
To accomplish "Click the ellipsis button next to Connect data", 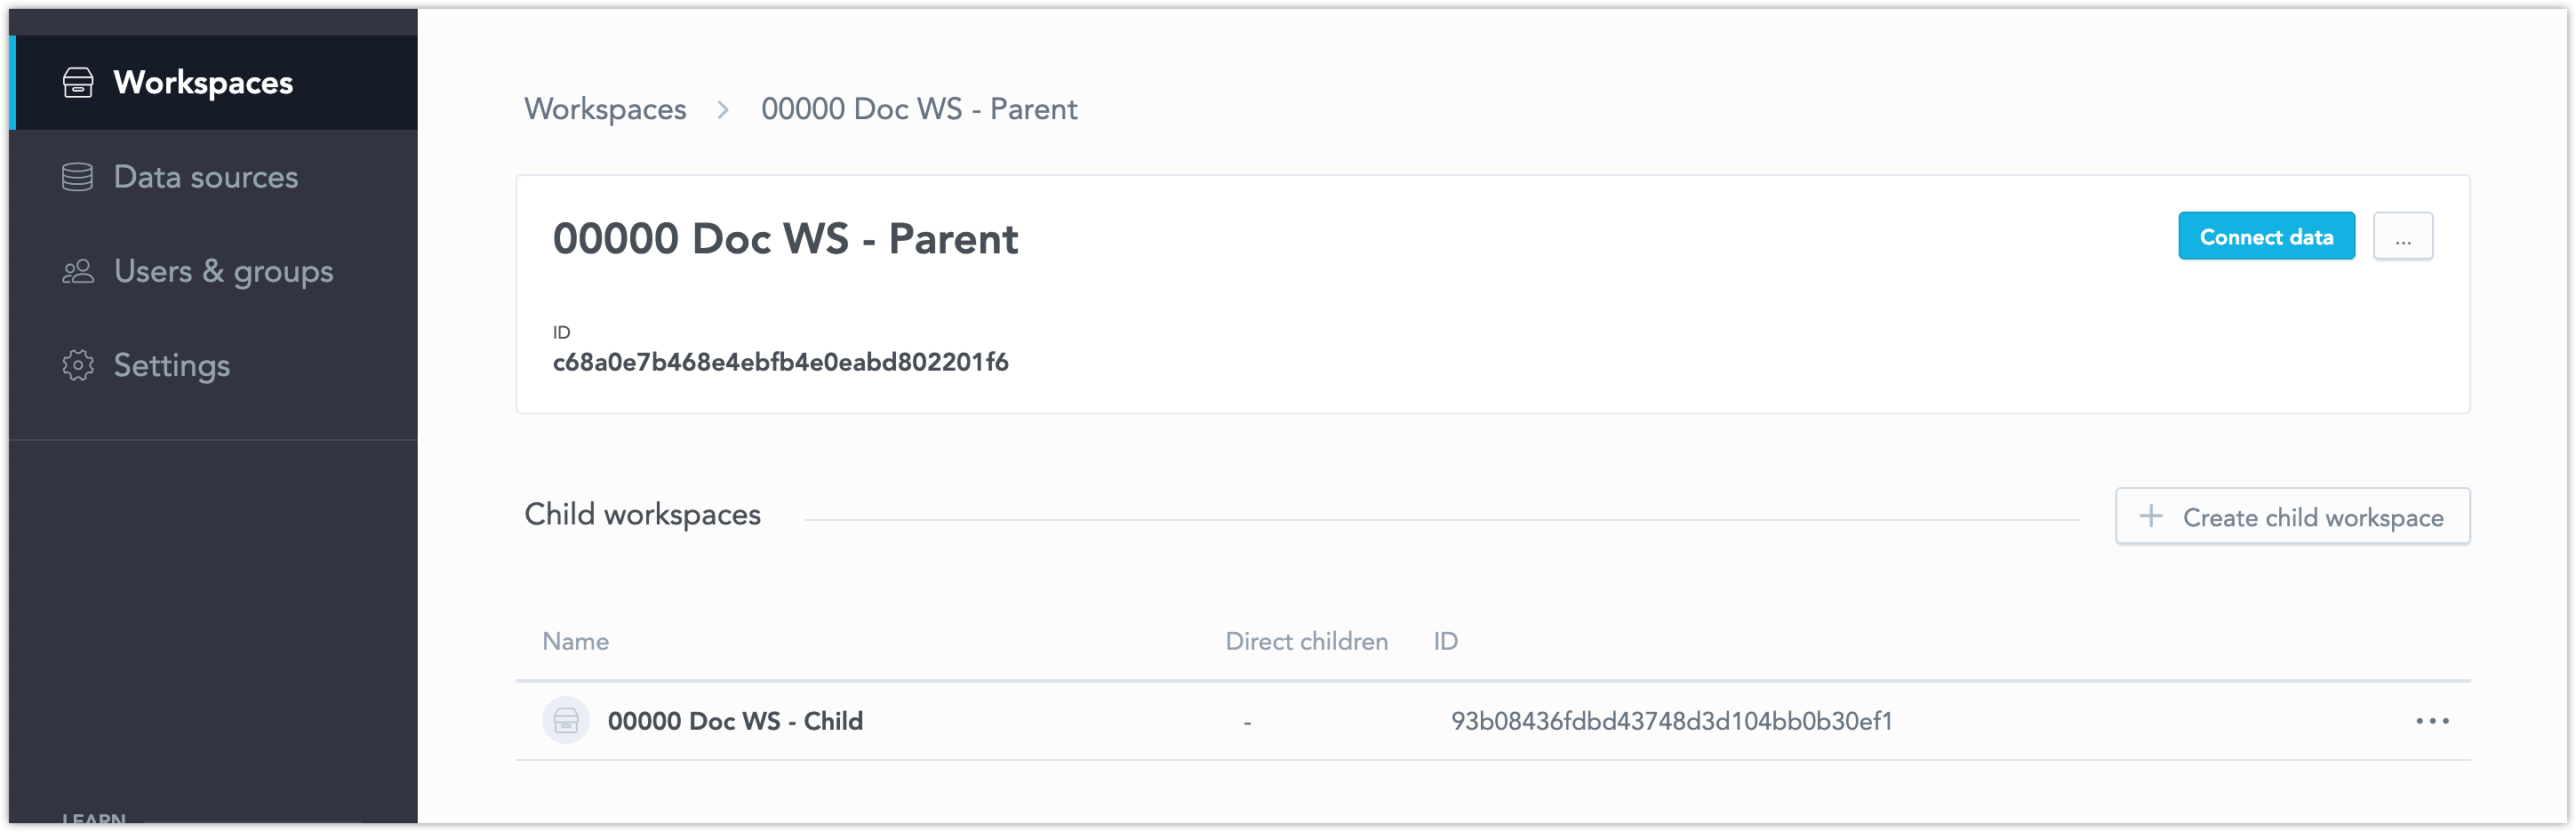I will [x=2402, y=236].
